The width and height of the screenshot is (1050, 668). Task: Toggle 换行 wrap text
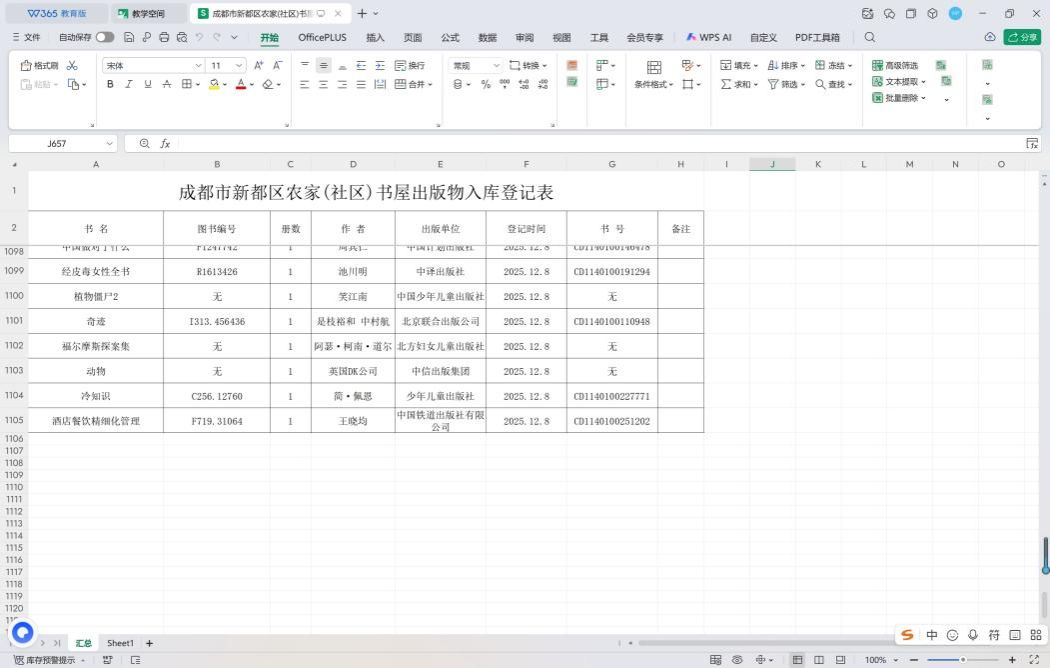(410, 65)
